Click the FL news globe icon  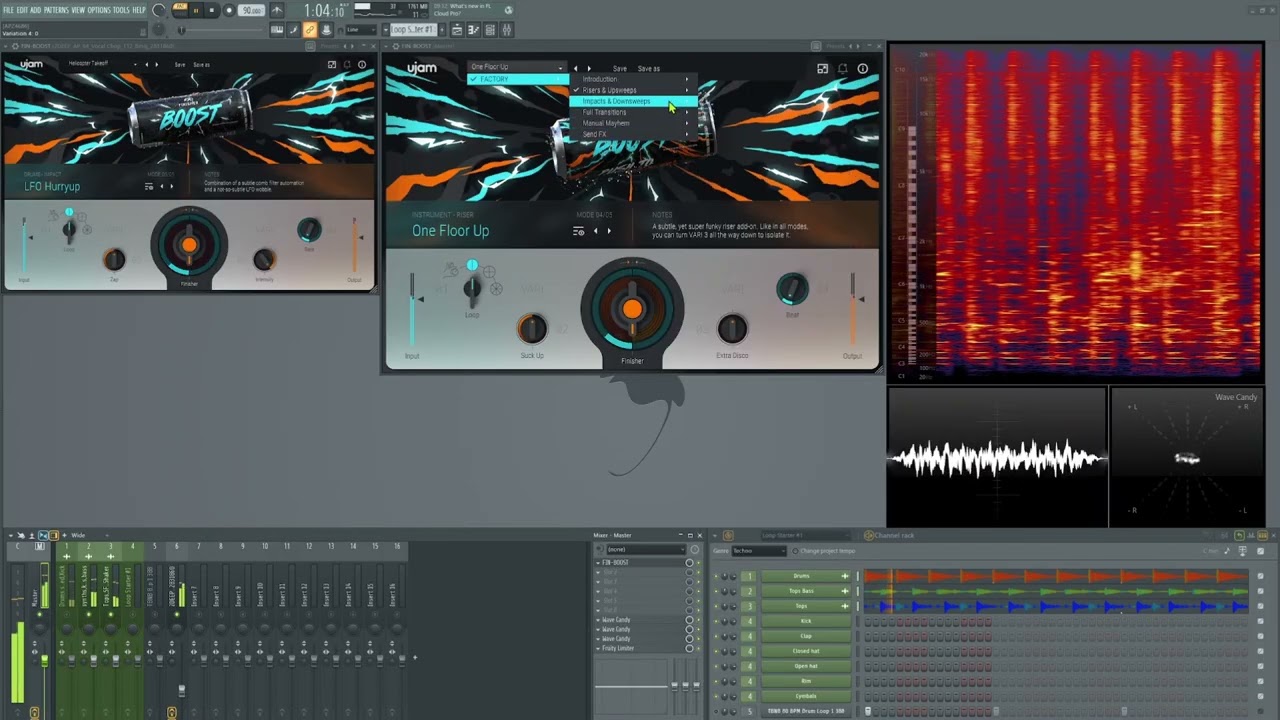click(x=508, y=10)
